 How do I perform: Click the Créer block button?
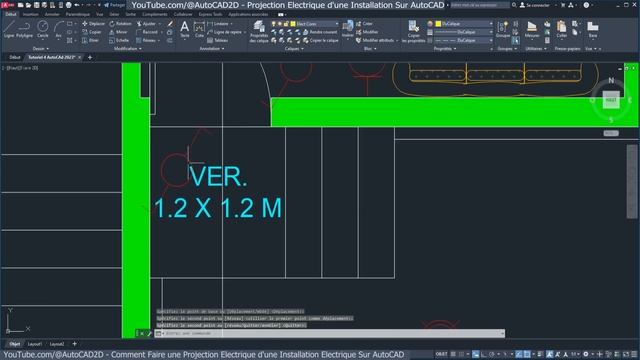pyautogui.click(x=364, y=24)
